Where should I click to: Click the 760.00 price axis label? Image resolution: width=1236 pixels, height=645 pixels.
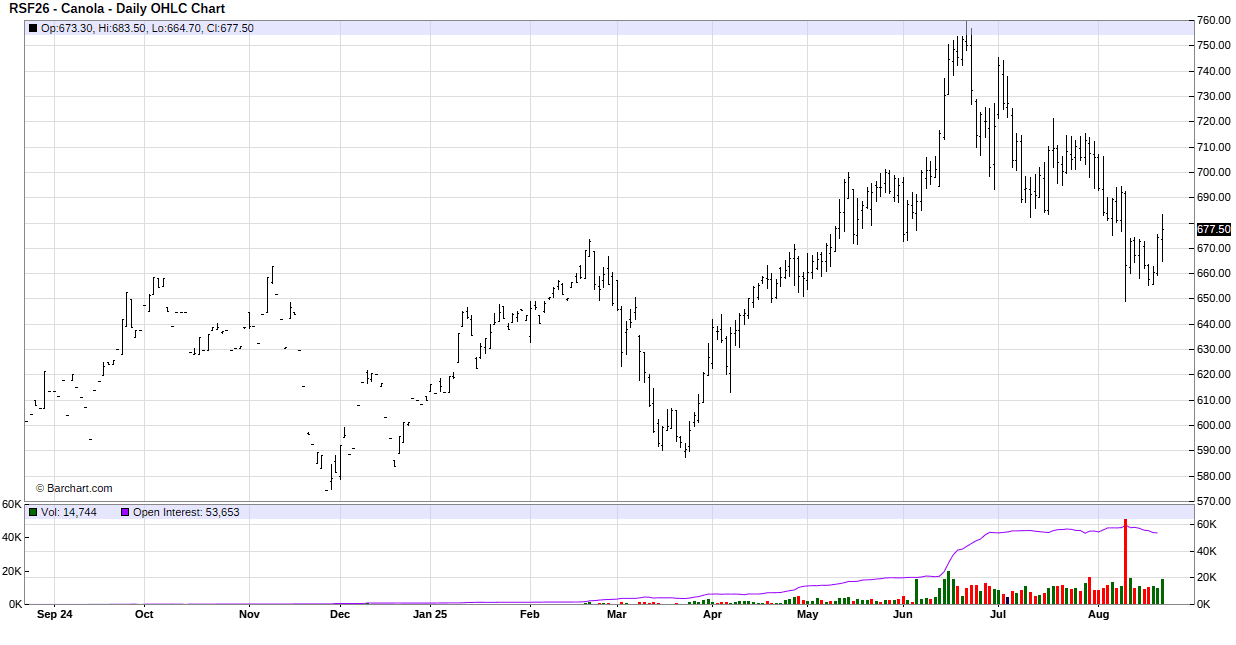[x=1213, y=21]
